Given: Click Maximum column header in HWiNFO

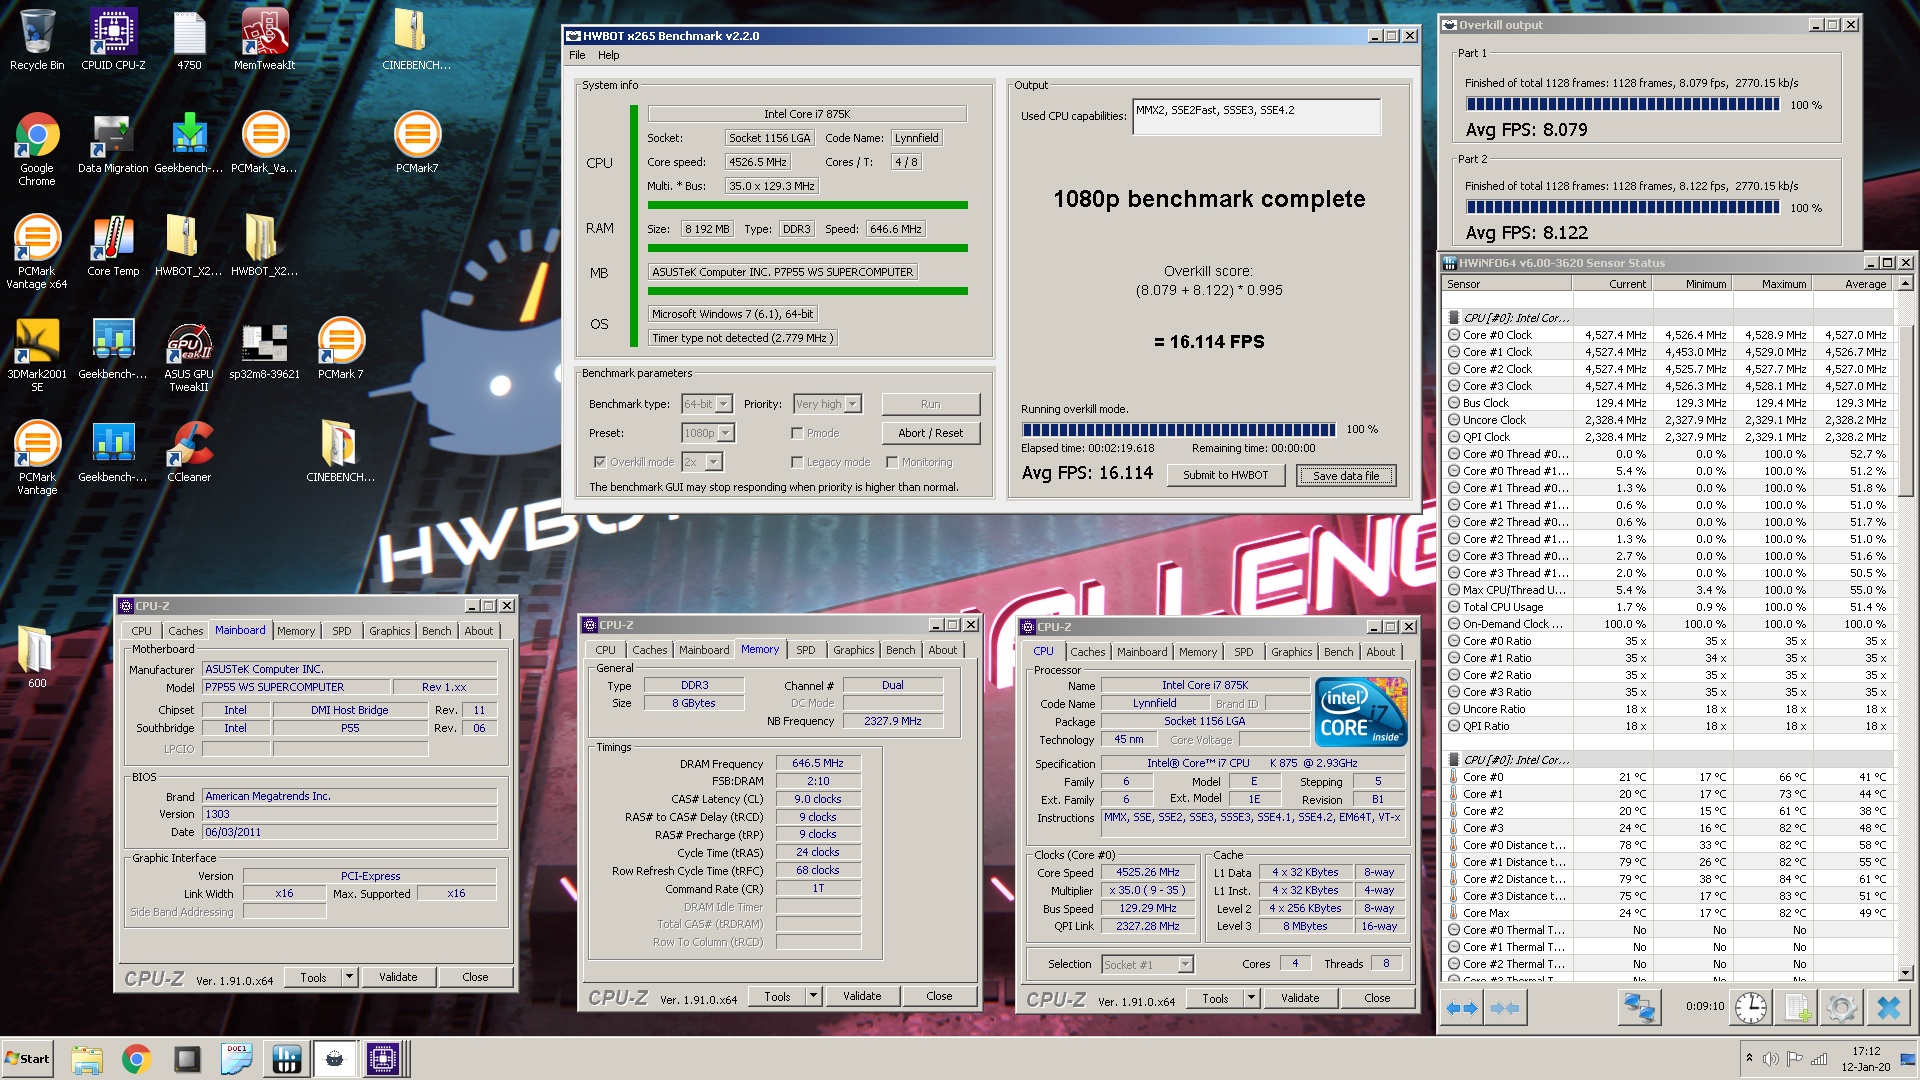Looking at the screenshot, I should (1772, 284).
